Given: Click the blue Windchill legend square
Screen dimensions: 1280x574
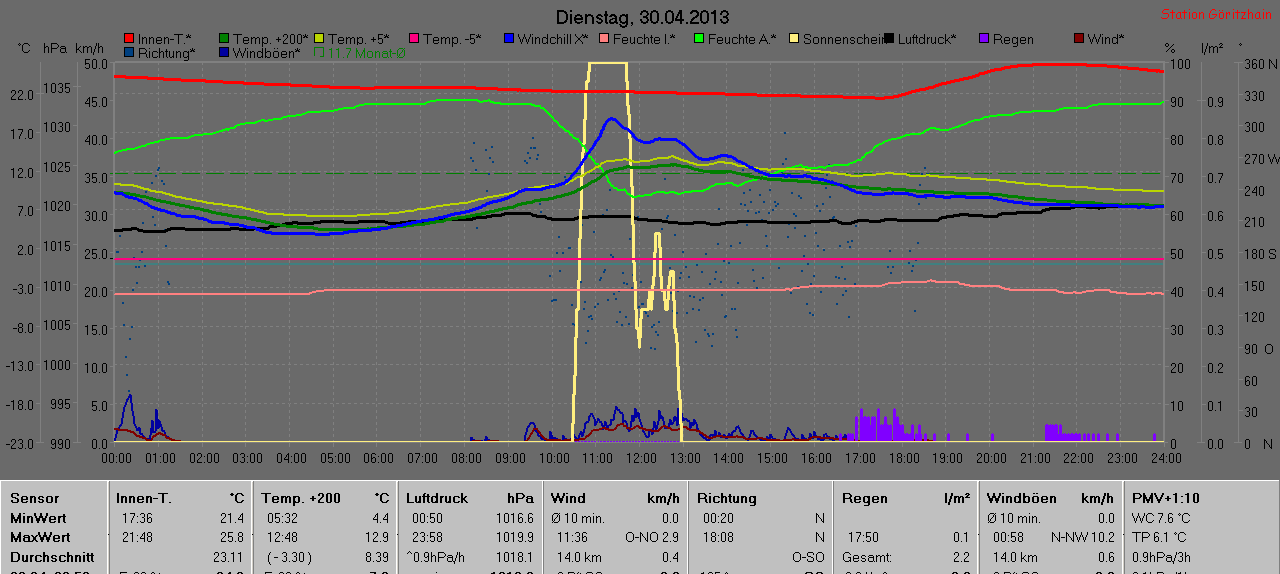Looking at the screenshot, I should 509,39.
